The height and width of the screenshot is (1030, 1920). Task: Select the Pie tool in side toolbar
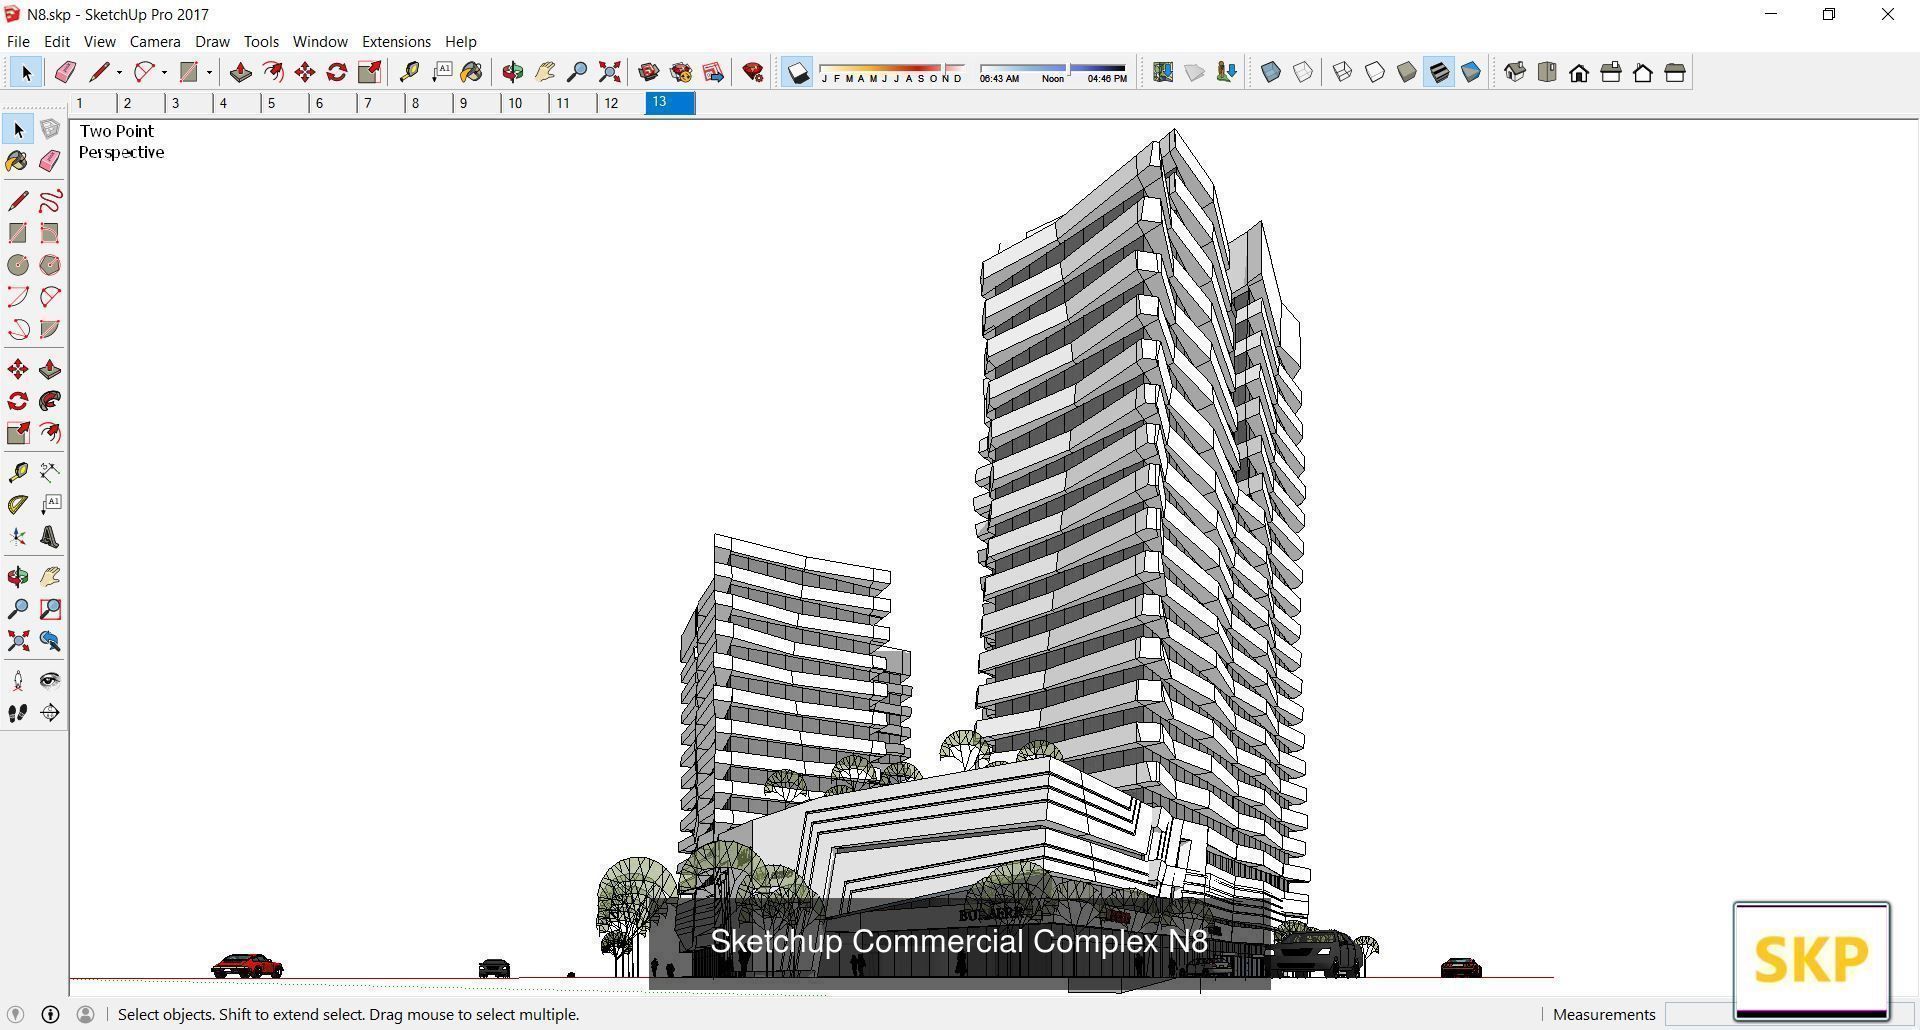50,329
